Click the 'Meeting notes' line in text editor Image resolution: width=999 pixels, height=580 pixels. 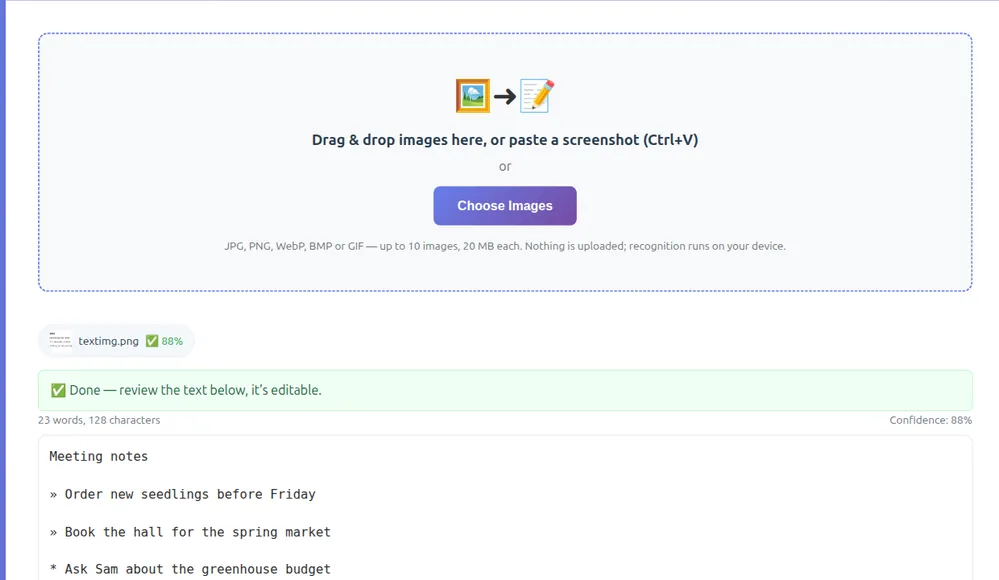pyautogui.click(x=99, y=456)
